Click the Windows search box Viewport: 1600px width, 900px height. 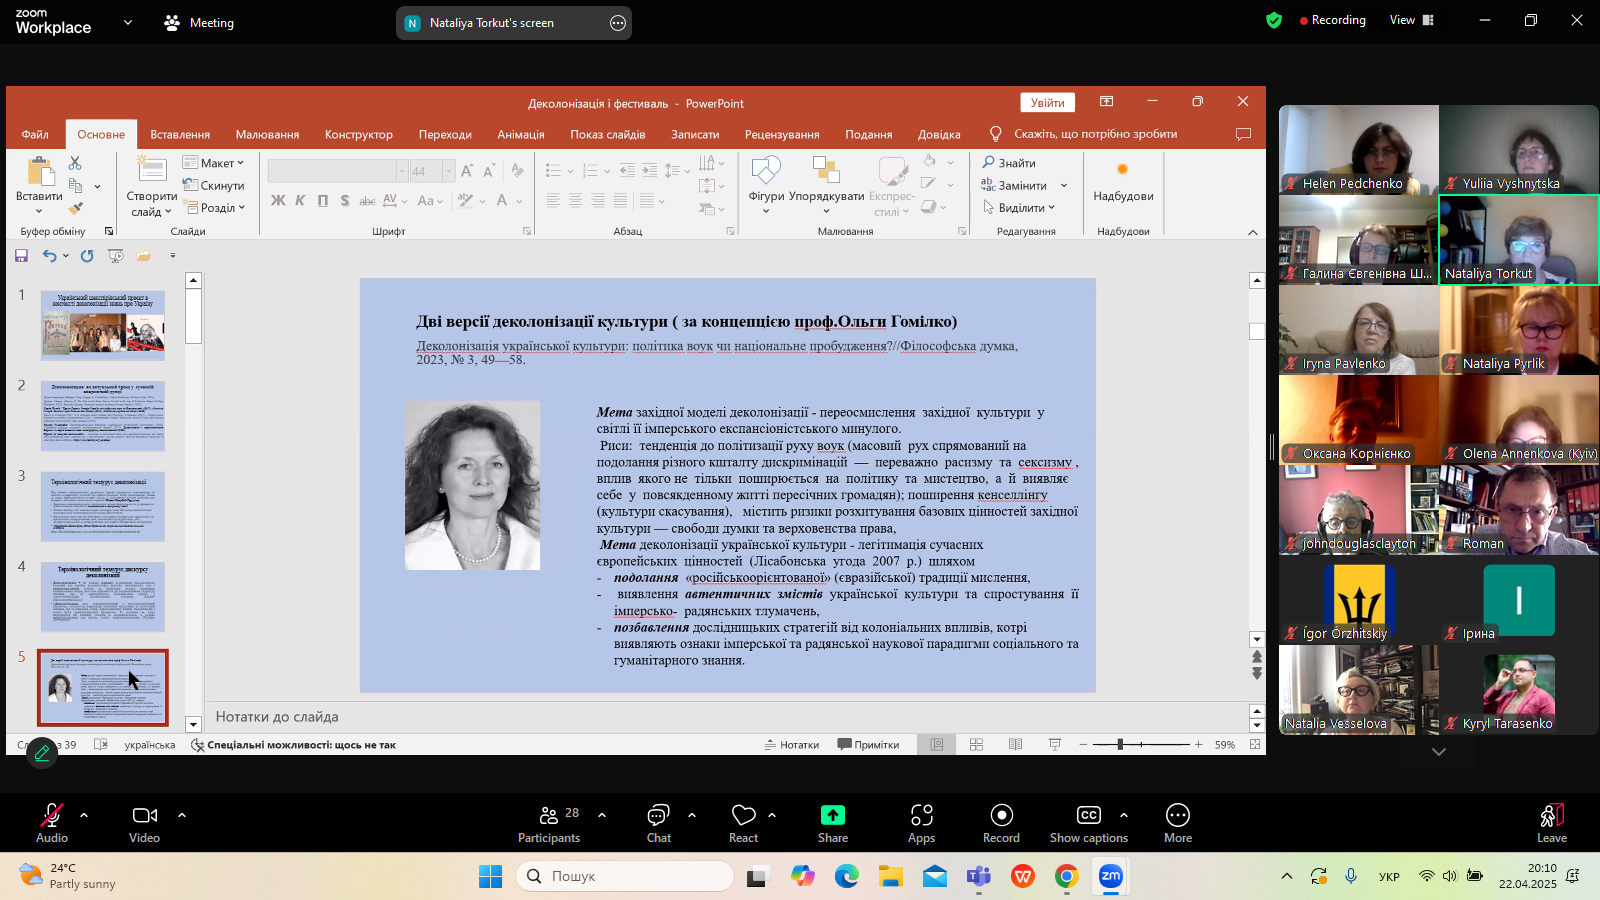625,876
